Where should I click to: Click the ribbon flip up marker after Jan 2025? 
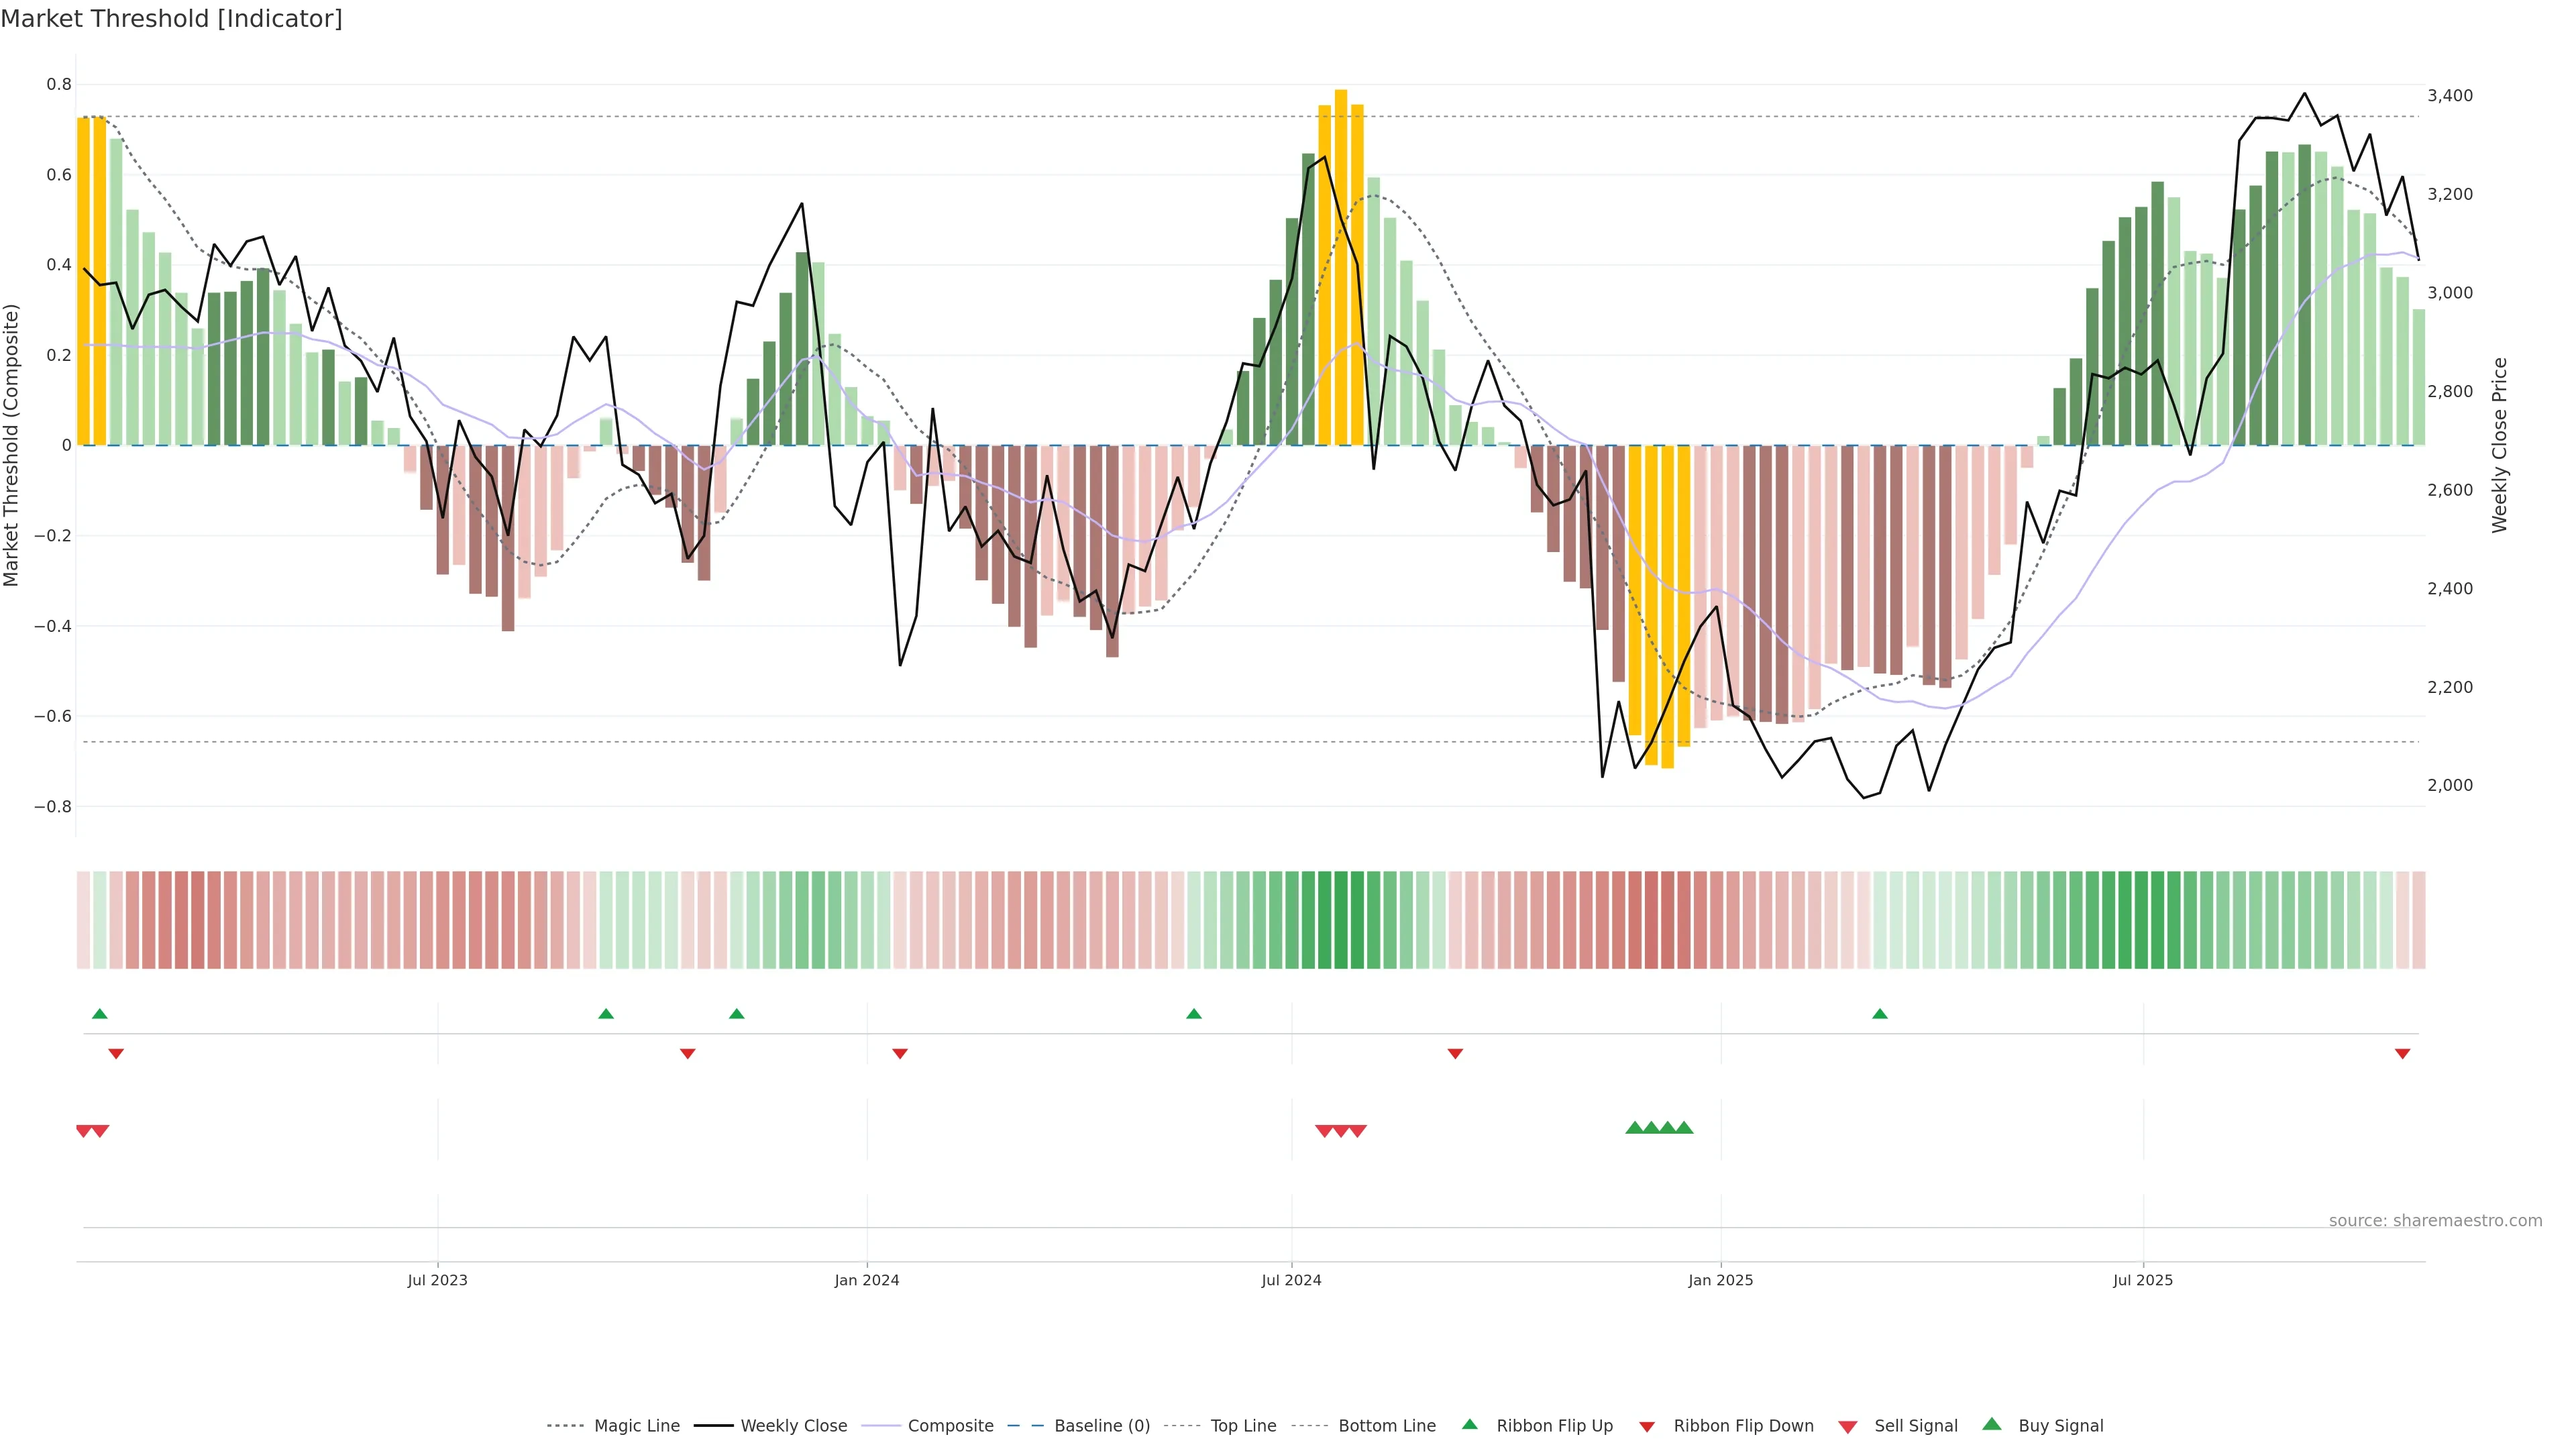(1879, 1014)
